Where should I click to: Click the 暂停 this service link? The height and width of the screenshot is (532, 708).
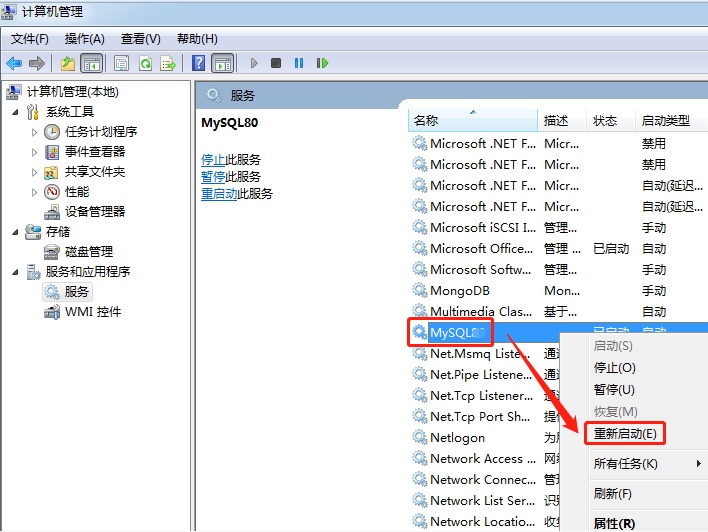pyautogui.click(x=213, y=177)
